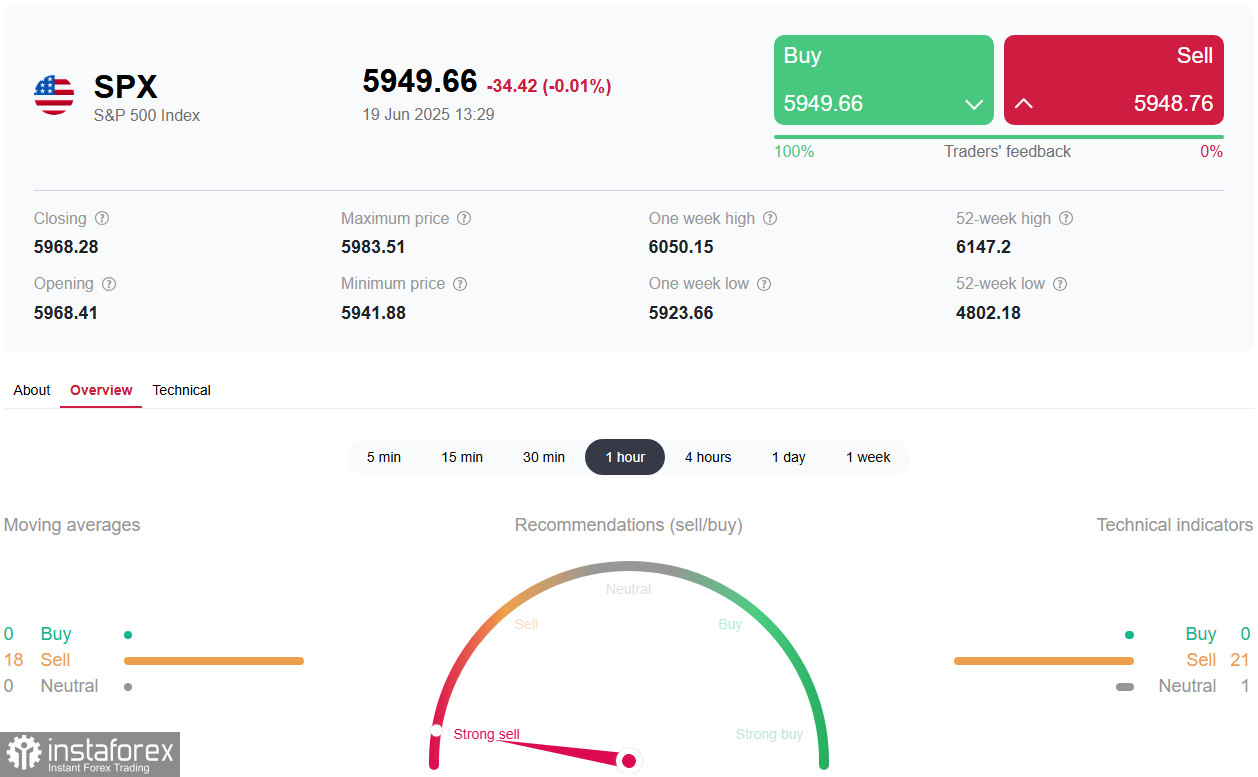Image resolution: width=1258 pixels, height=777 pixels.
Task: Click the one week low value 5923.66
Action: (681, 313)
